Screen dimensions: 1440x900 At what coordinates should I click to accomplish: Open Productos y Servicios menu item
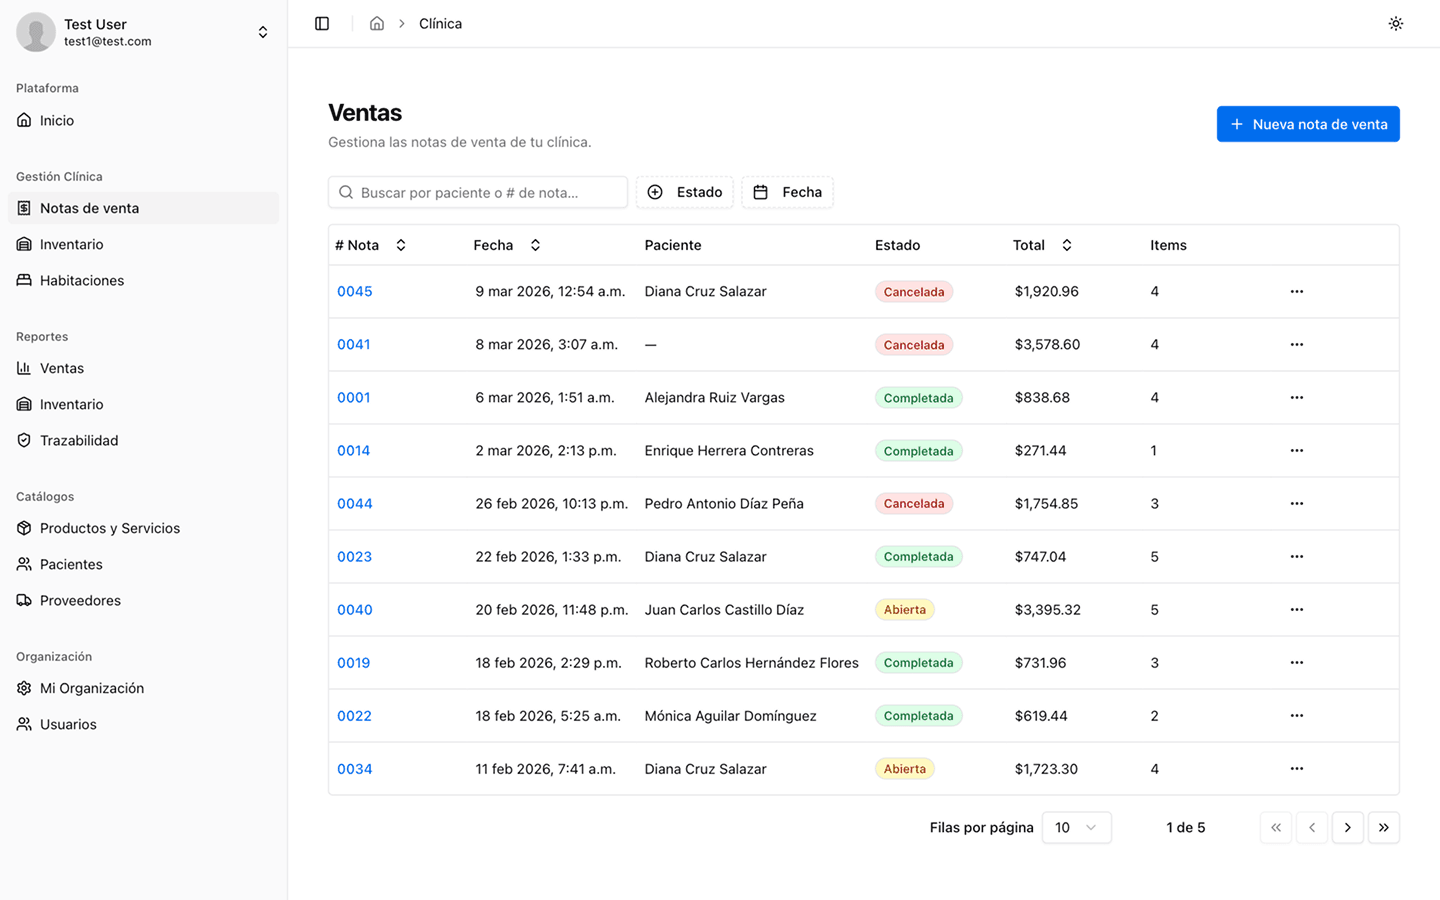click(x=110, y=528)
